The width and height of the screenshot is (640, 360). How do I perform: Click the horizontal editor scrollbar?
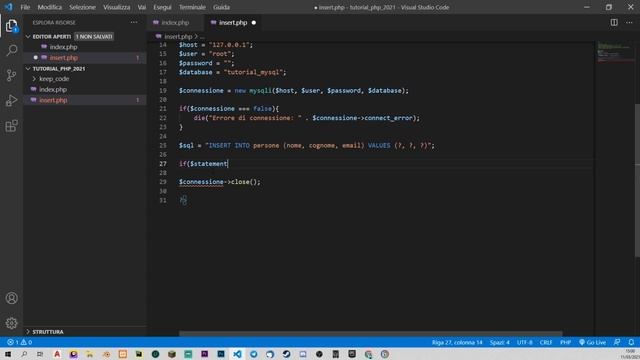coord(370,333)
